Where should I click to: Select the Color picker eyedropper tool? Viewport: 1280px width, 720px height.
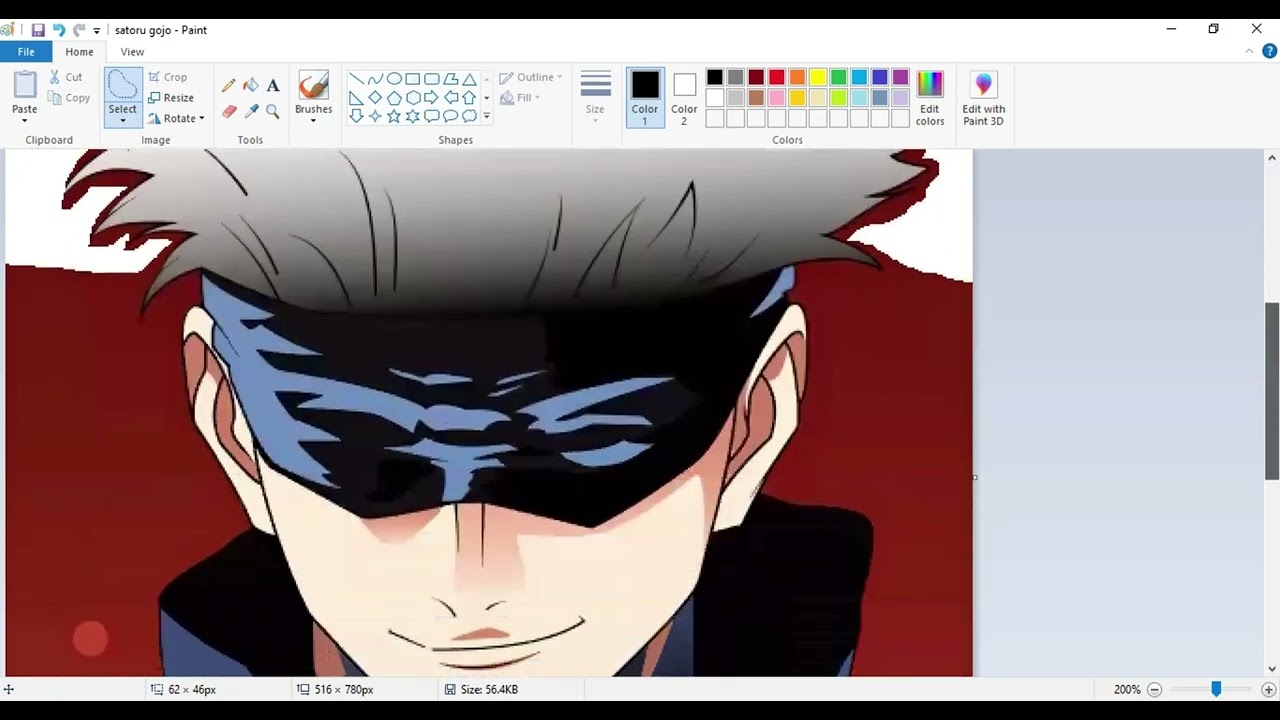click(x=251, y=111)
